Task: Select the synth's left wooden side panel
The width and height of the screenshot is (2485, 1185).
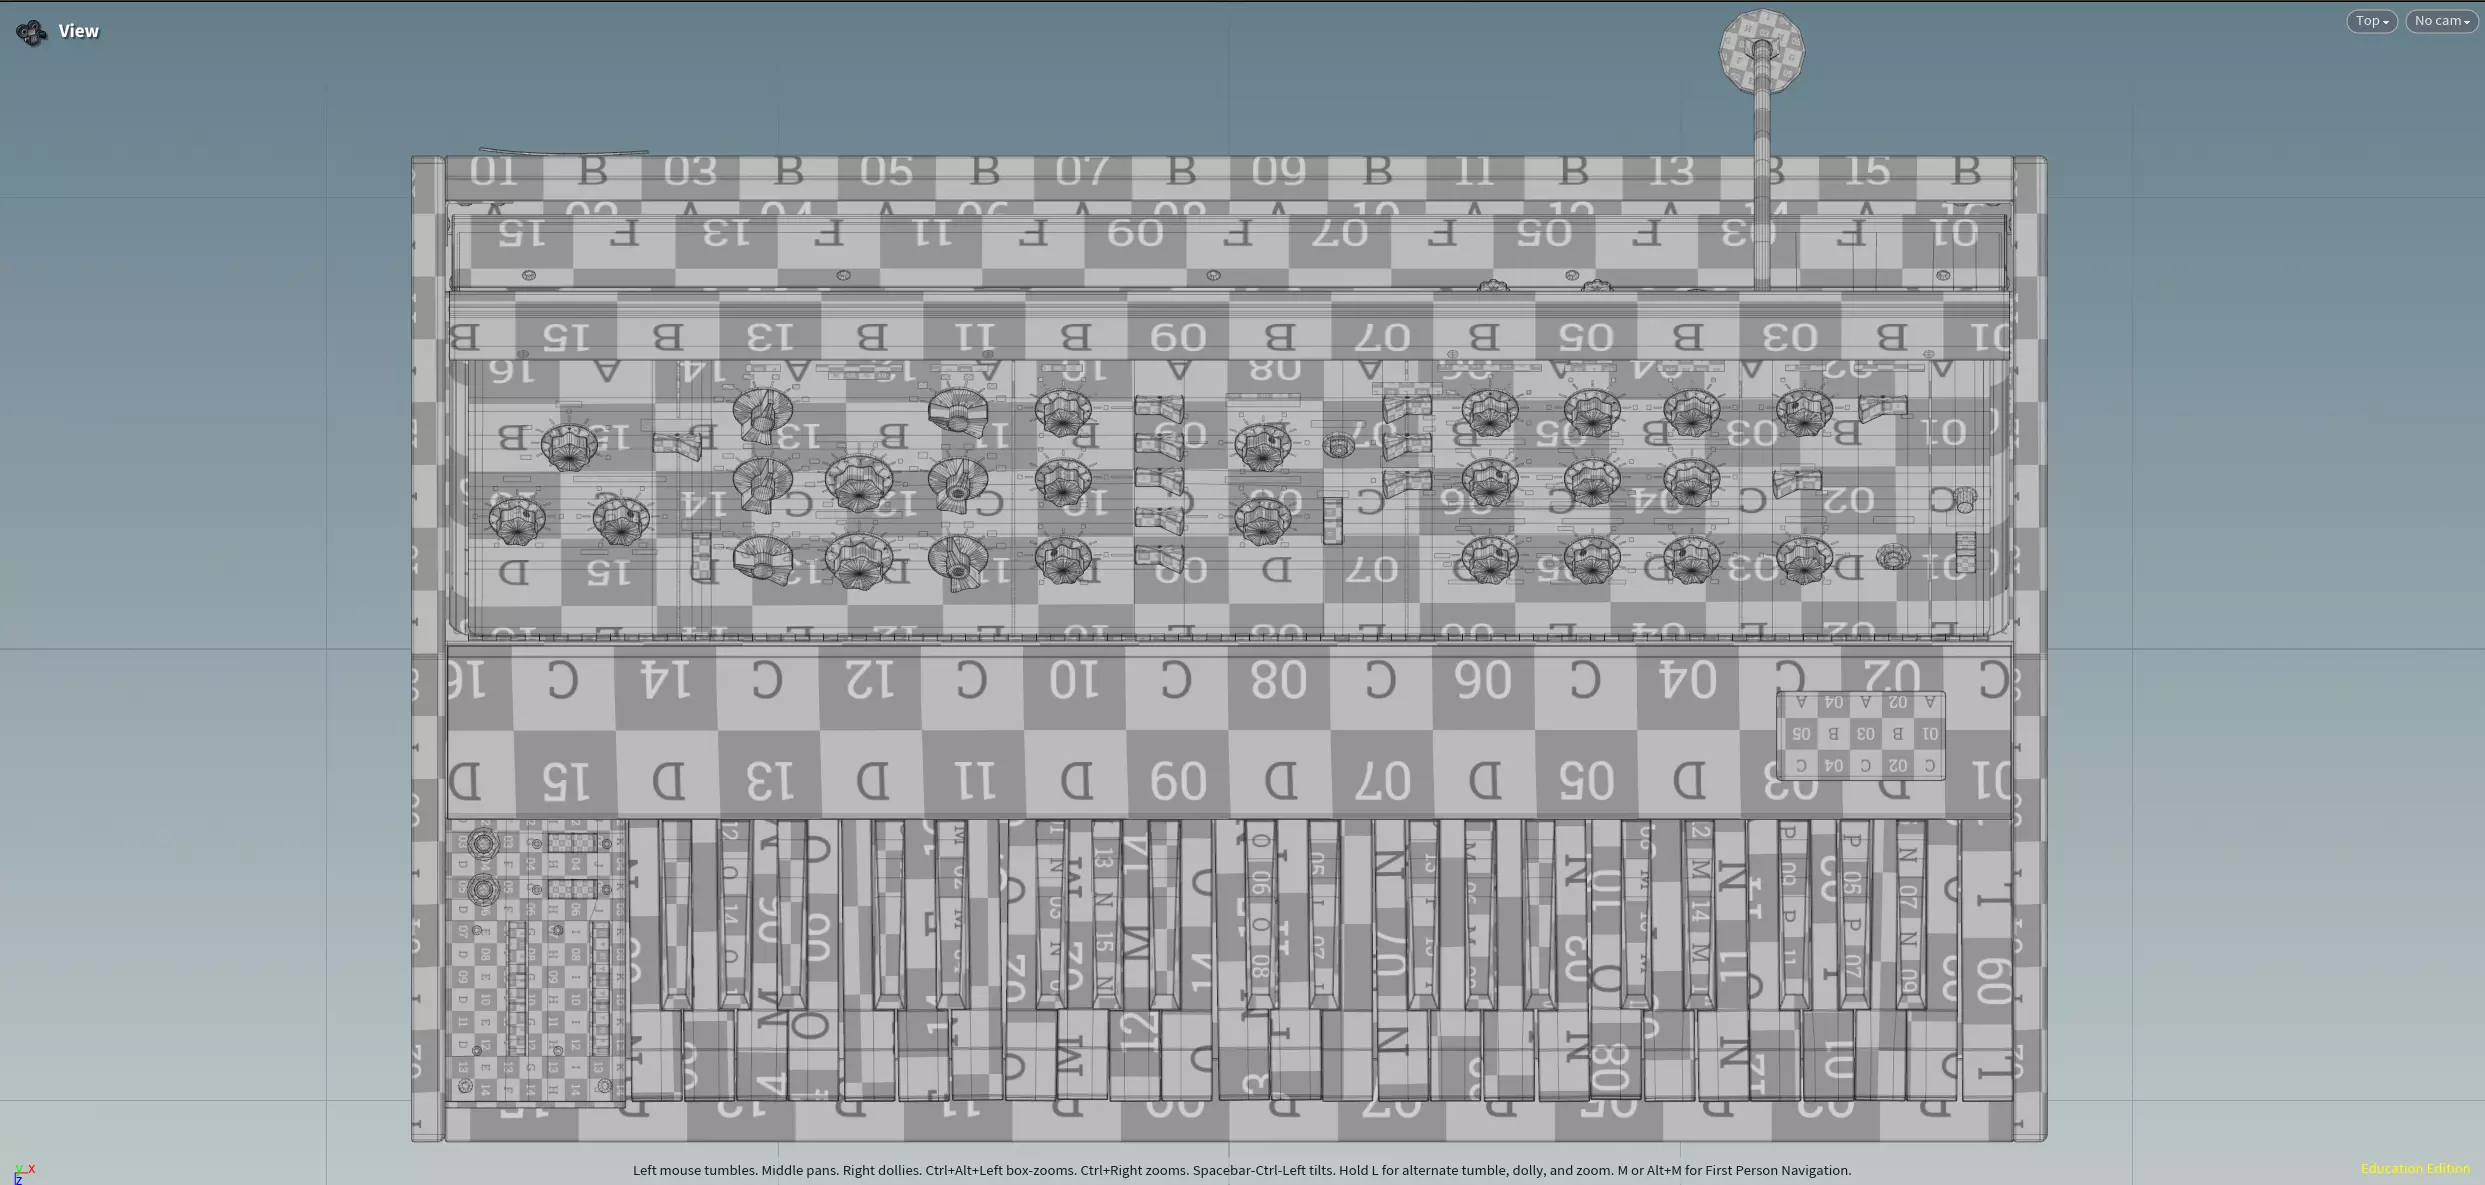Action: [x=428, y=648]
